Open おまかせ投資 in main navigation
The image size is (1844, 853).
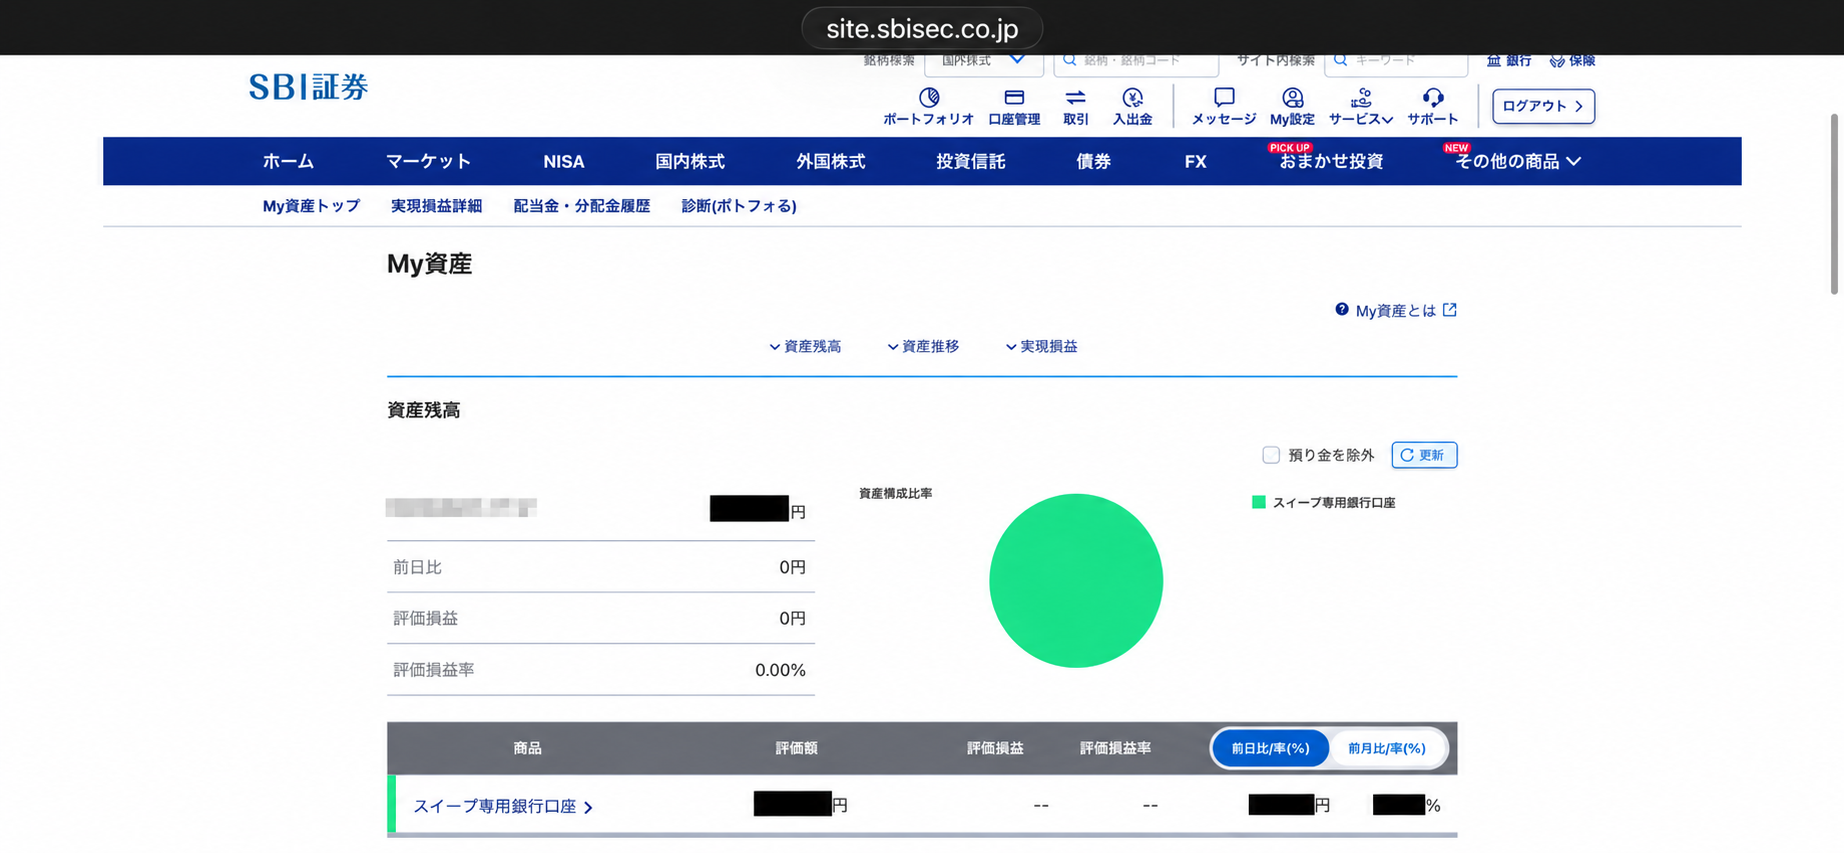click(x=1331, y=161)
